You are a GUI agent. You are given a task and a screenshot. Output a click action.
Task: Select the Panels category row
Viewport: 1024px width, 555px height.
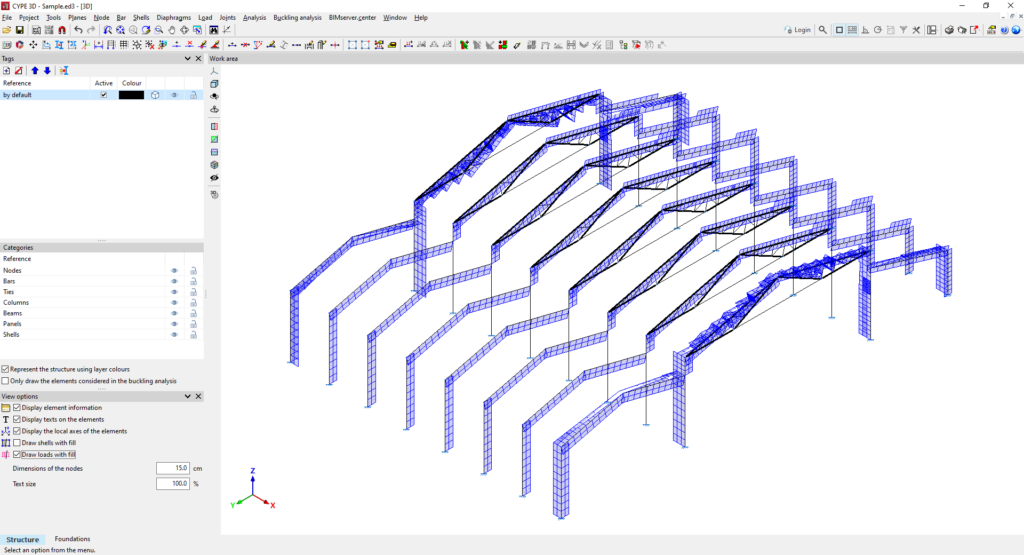[x=101, y=324]
